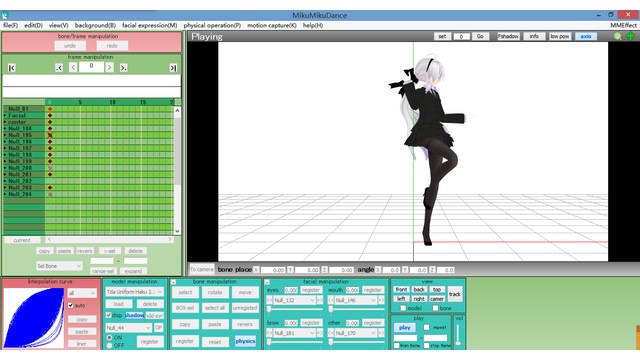Select previous mouth morph arrow
This screenshot has width=640, height=360.
point(331,300)
